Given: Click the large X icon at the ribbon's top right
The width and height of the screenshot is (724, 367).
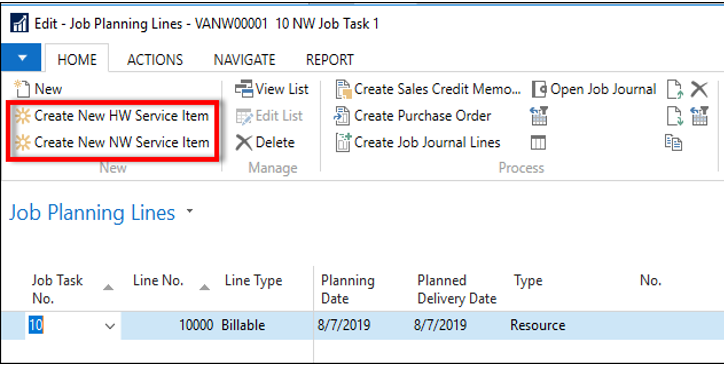Looking at the screenshot, I should tap(699, 89).
